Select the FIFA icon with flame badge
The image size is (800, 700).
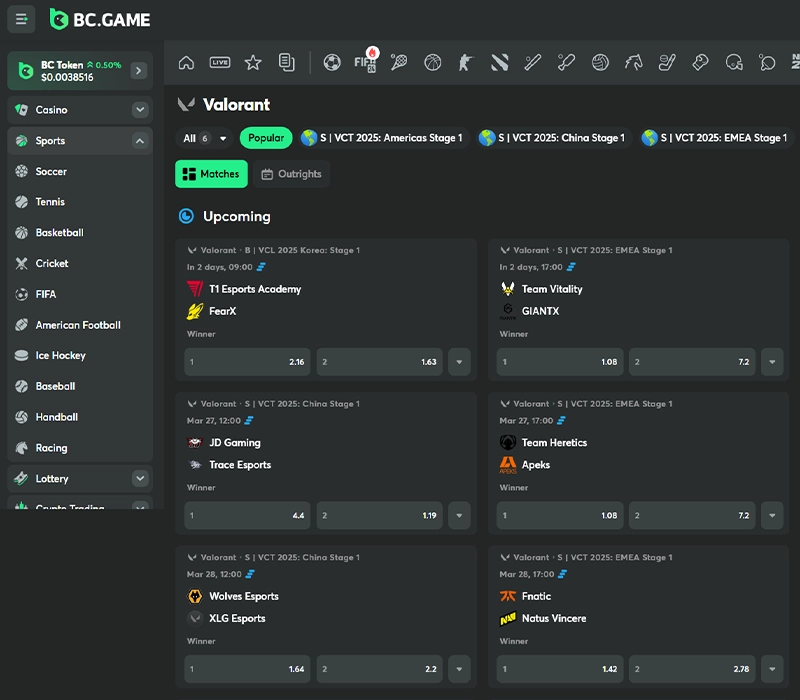pyautogui.click(x=366, y=62)
